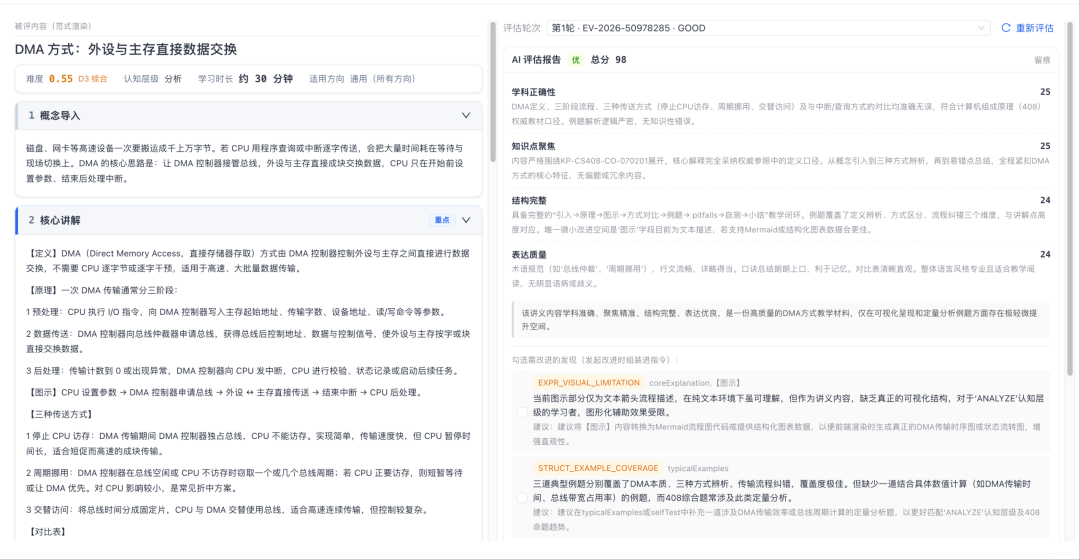1080x560 pixels.
Task: Click the STRUCT_EXAMPLE_COVERAGE orange tag
Action: 598,468
